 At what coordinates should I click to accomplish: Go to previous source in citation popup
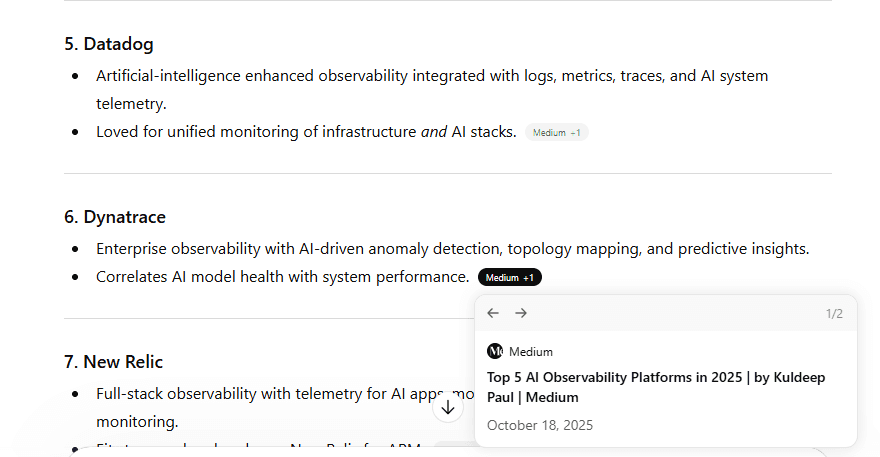(x=493, y=313)
